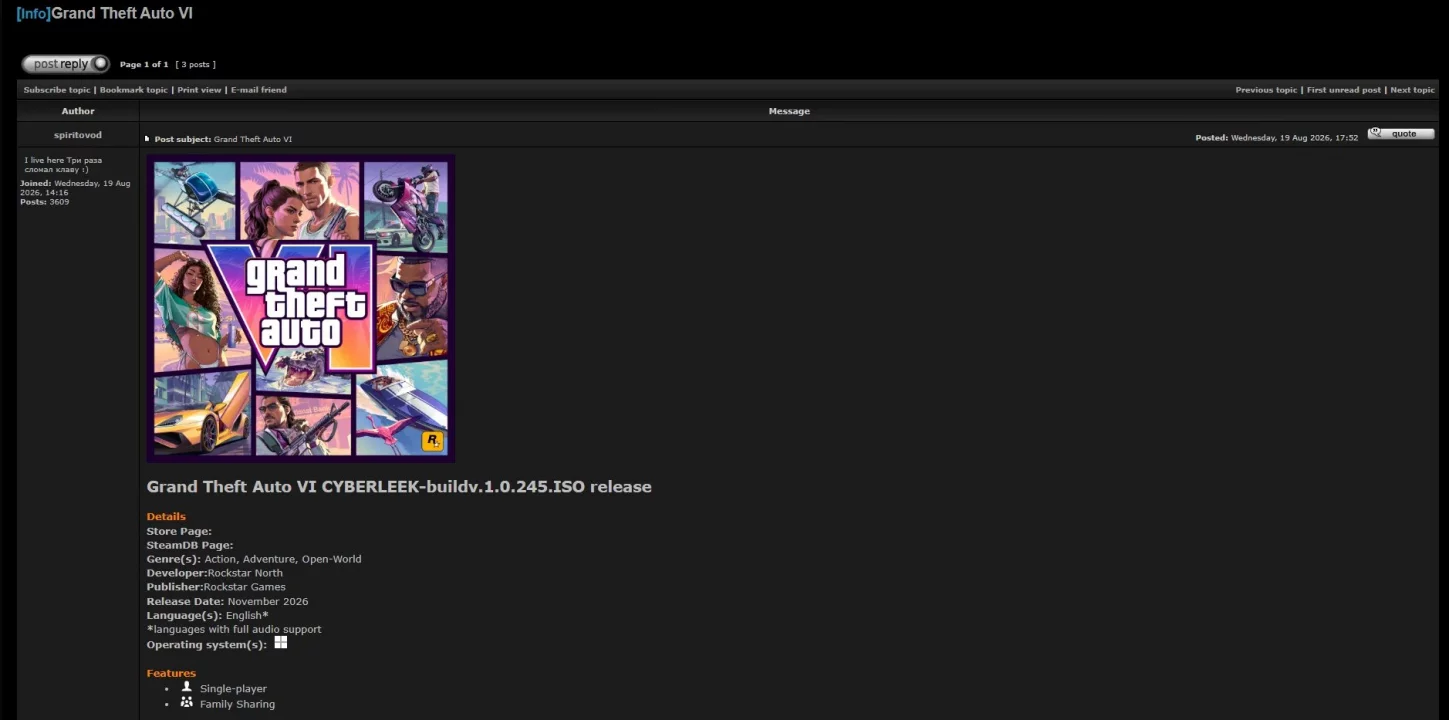
Task: Click the Author column header
Action: tap(78, 111)
